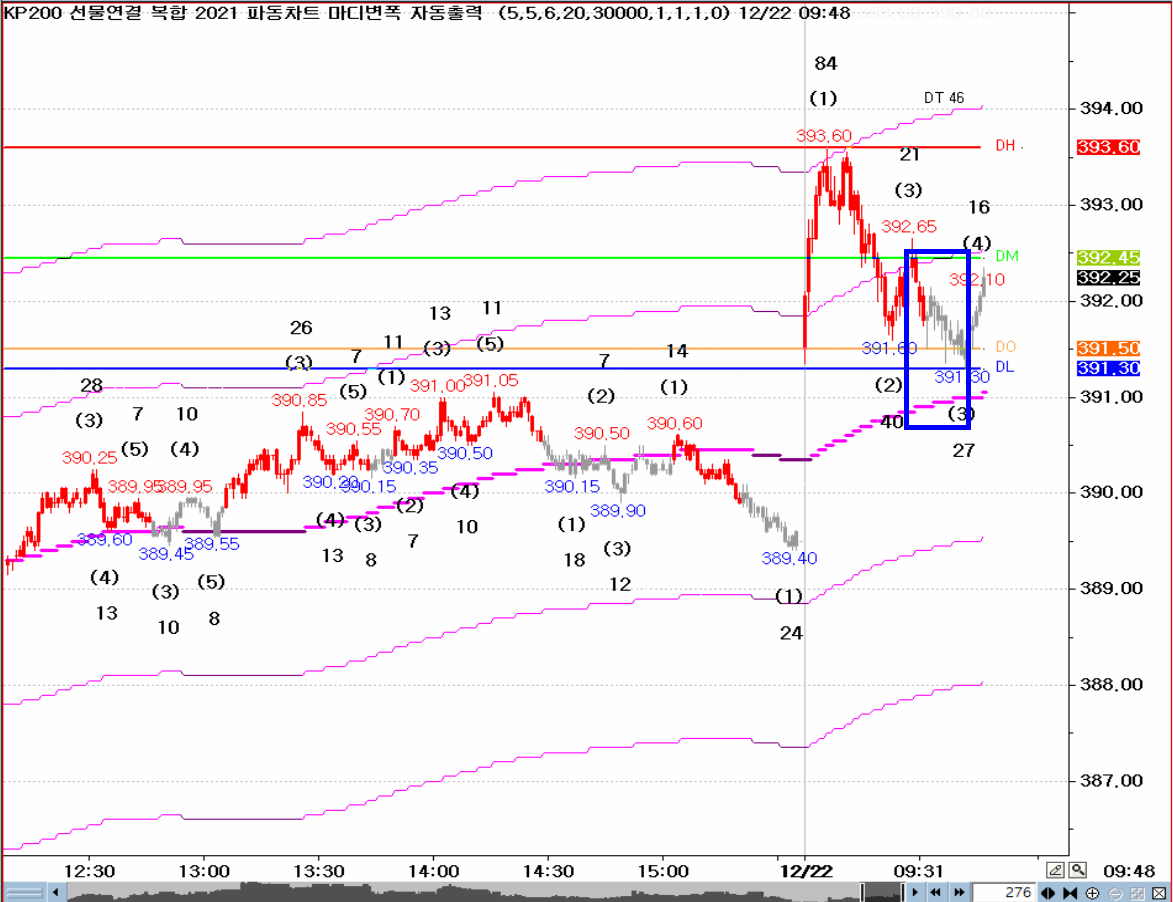Click the pencil drawing tool icon
Viewport: 1173px width, 902px height.
(1056, 869)
